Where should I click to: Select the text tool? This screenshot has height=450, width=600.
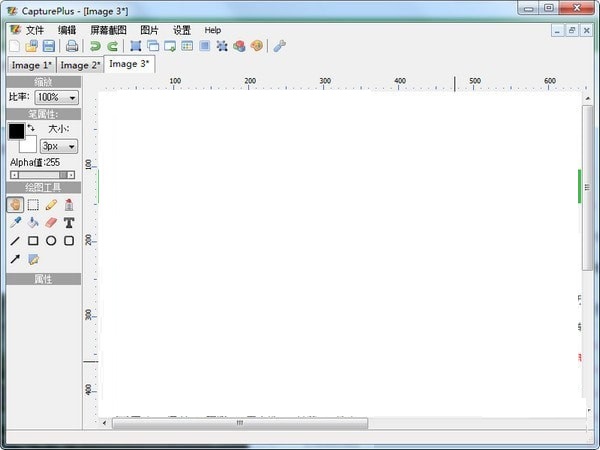[x=69, y=222]
